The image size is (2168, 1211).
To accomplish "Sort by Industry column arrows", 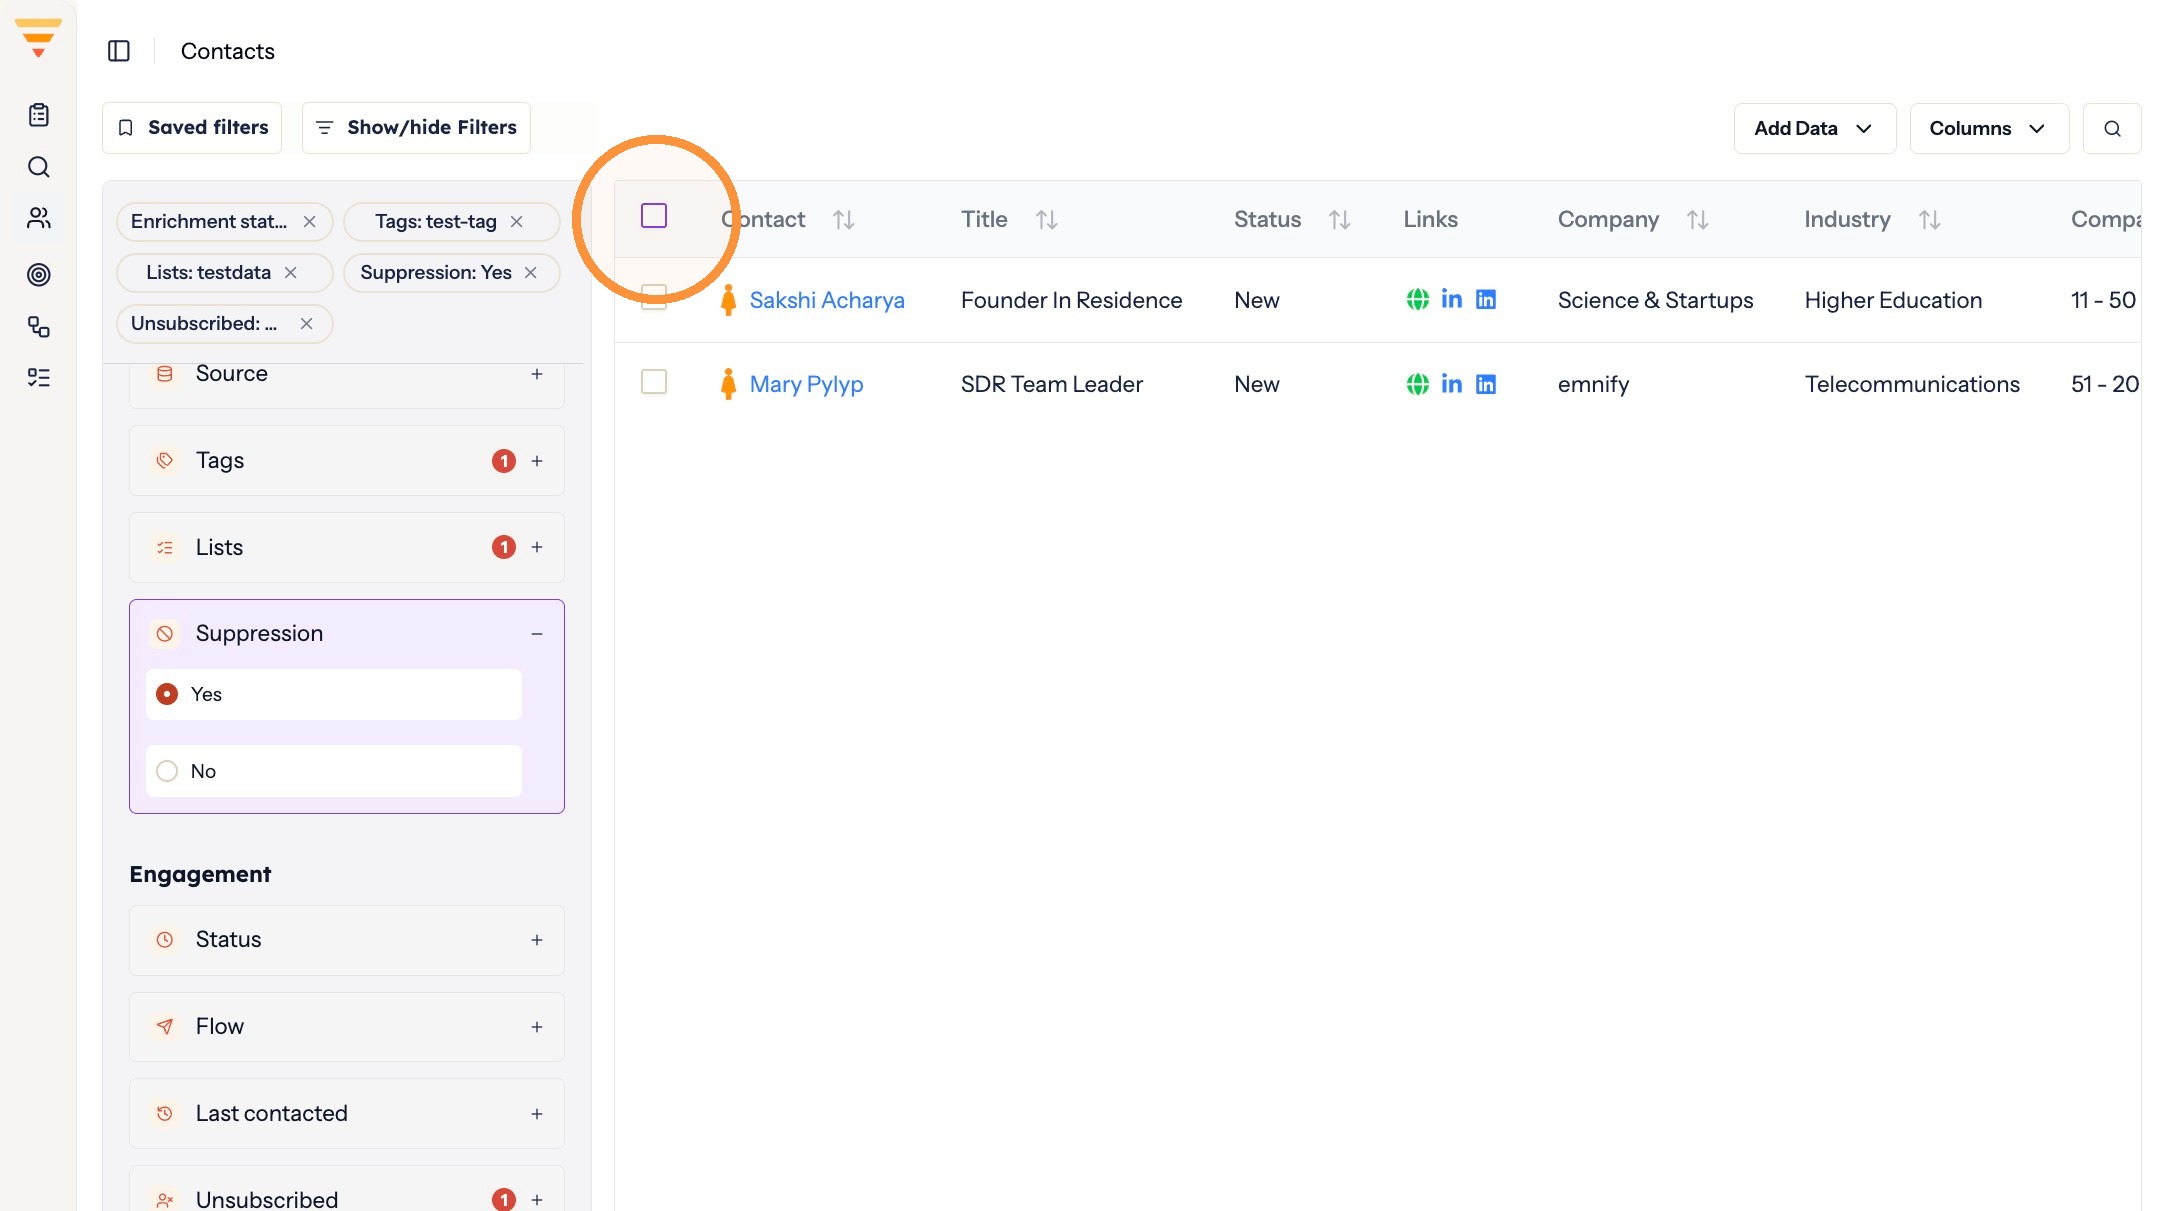I will click(1930, 220).
